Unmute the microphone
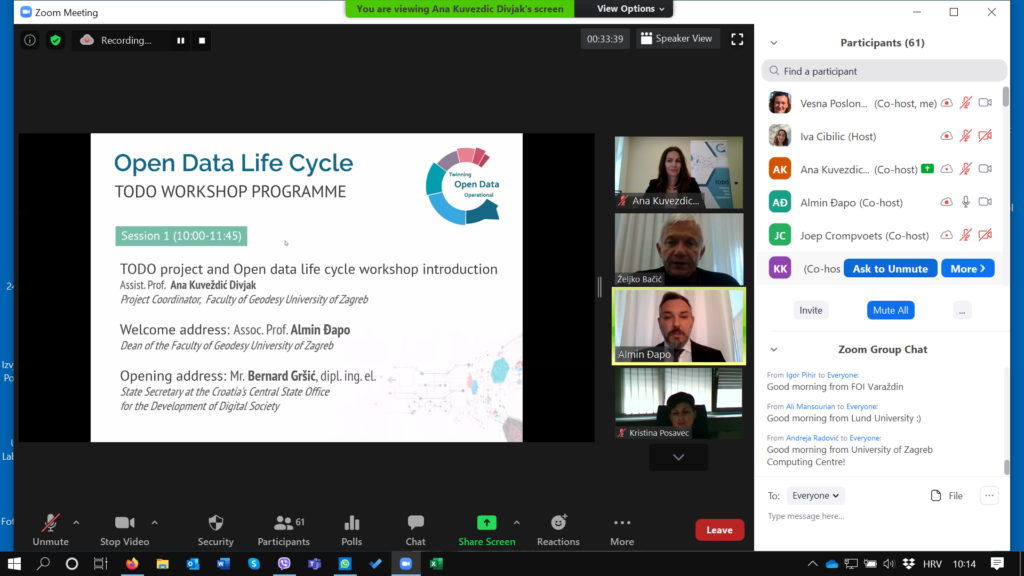Screen dimensions: 1024x576 (50, 523)
